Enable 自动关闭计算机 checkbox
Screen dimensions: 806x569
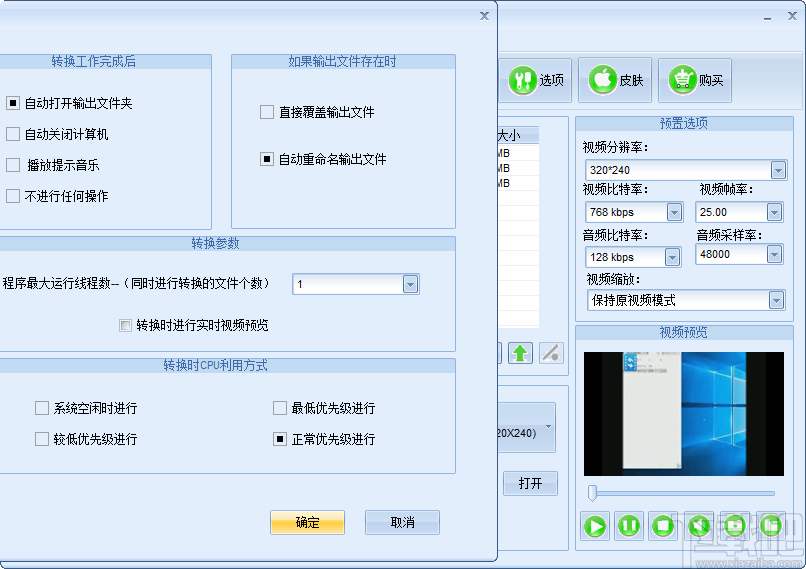click(x=13, y=134)
